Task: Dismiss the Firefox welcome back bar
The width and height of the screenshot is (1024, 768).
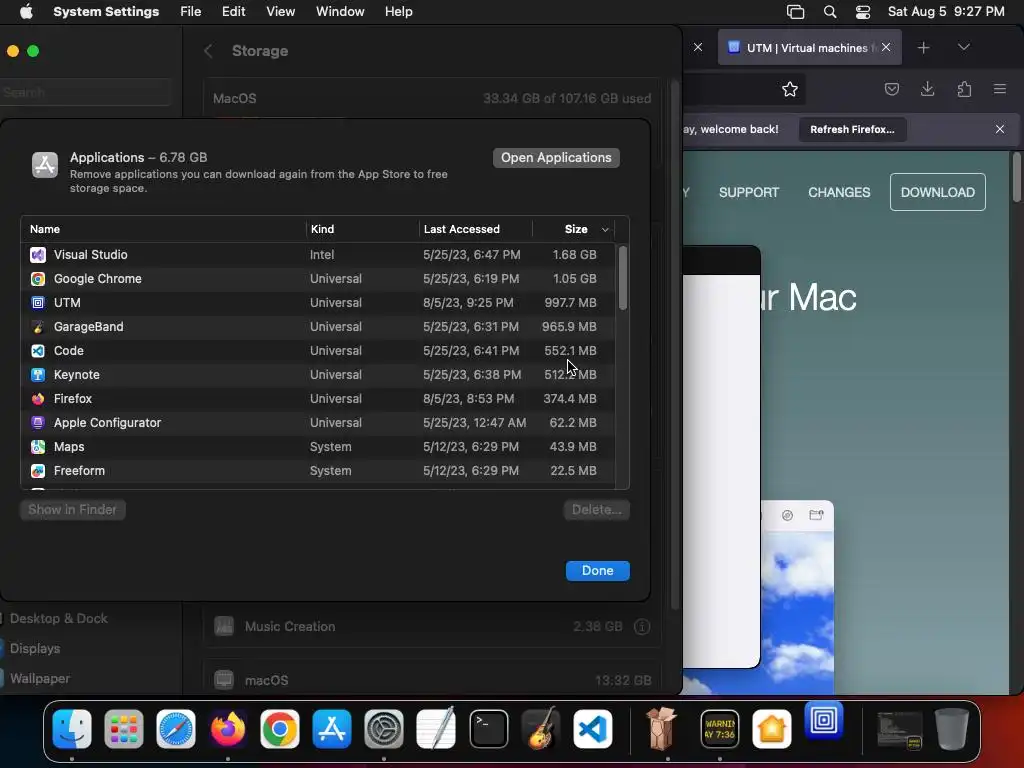Action: click(x=1000, y=129)
